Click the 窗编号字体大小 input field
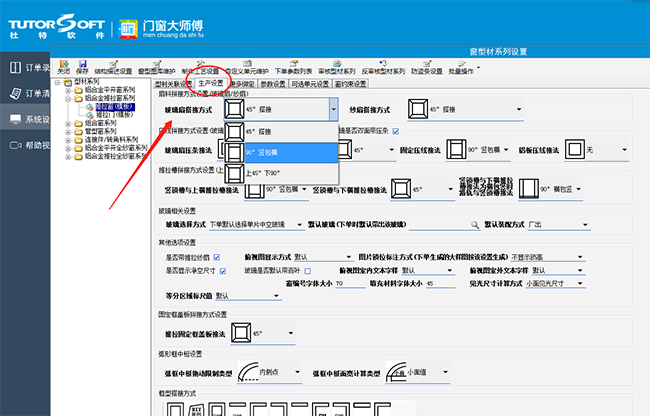 pos(350,284)
